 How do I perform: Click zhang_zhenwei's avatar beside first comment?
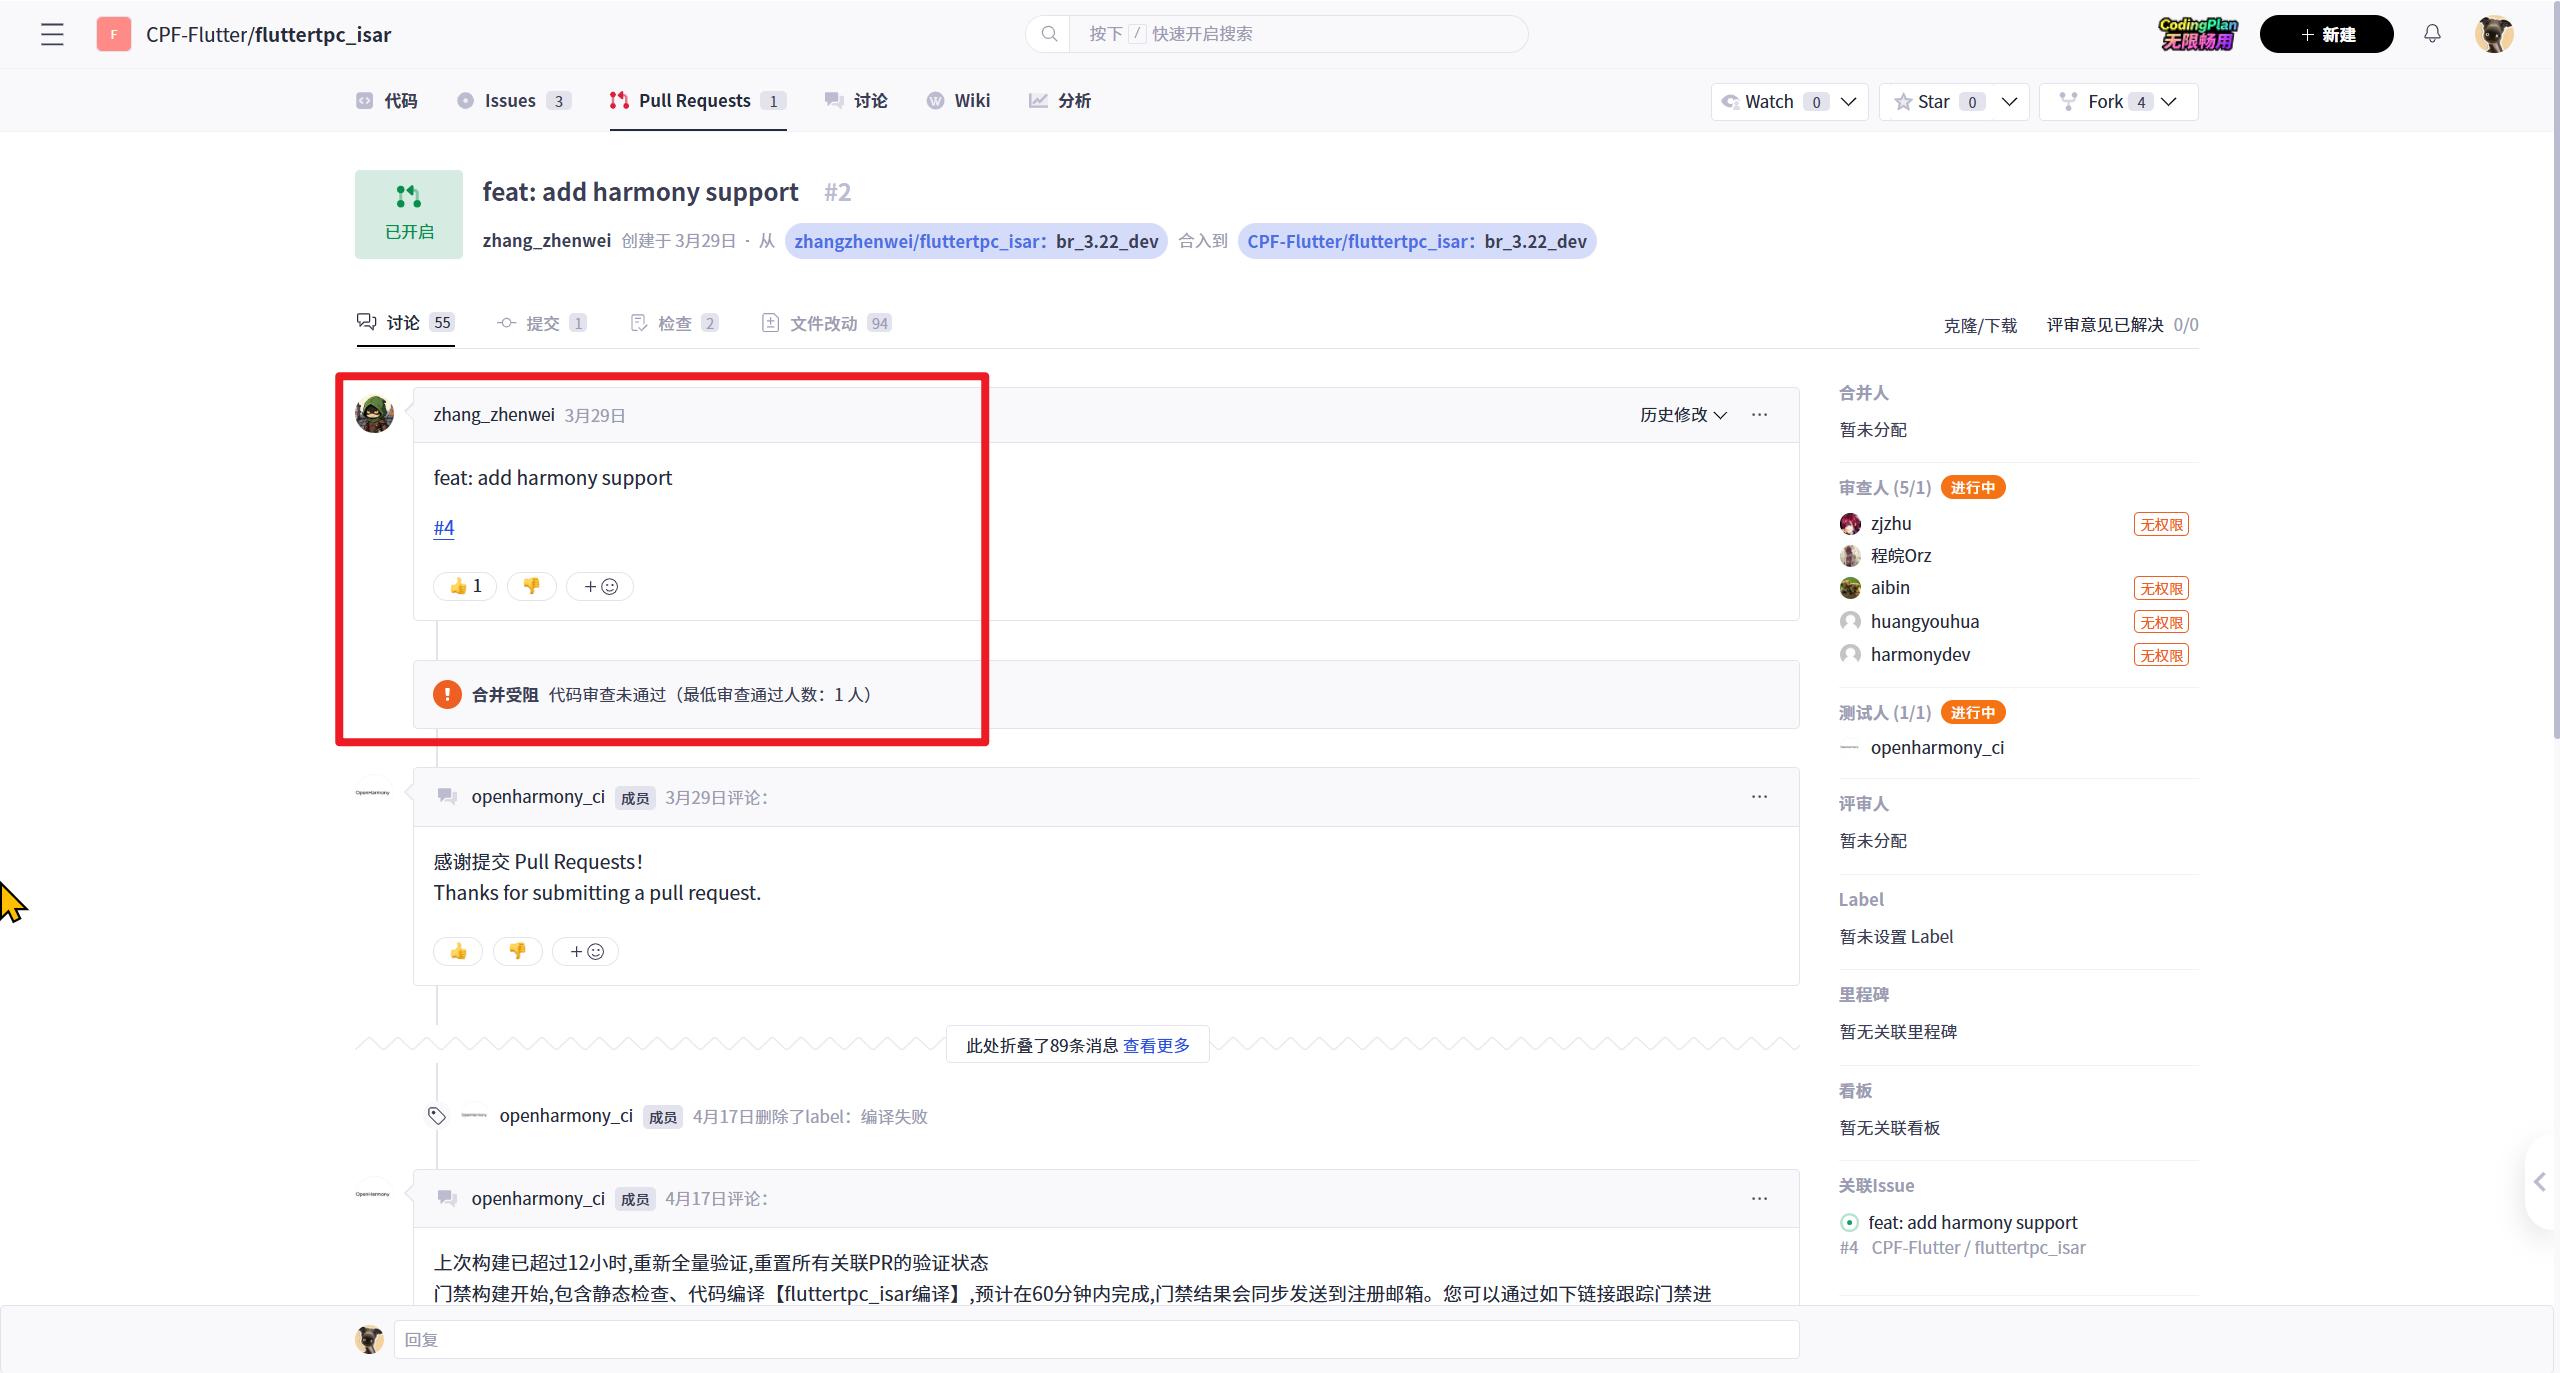tap(374, 414)
